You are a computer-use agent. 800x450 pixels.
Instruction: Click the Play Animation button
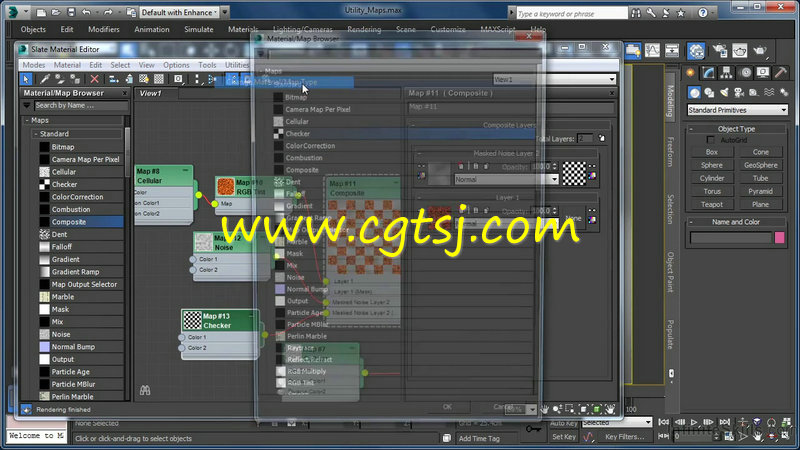[x=694, y=422]
